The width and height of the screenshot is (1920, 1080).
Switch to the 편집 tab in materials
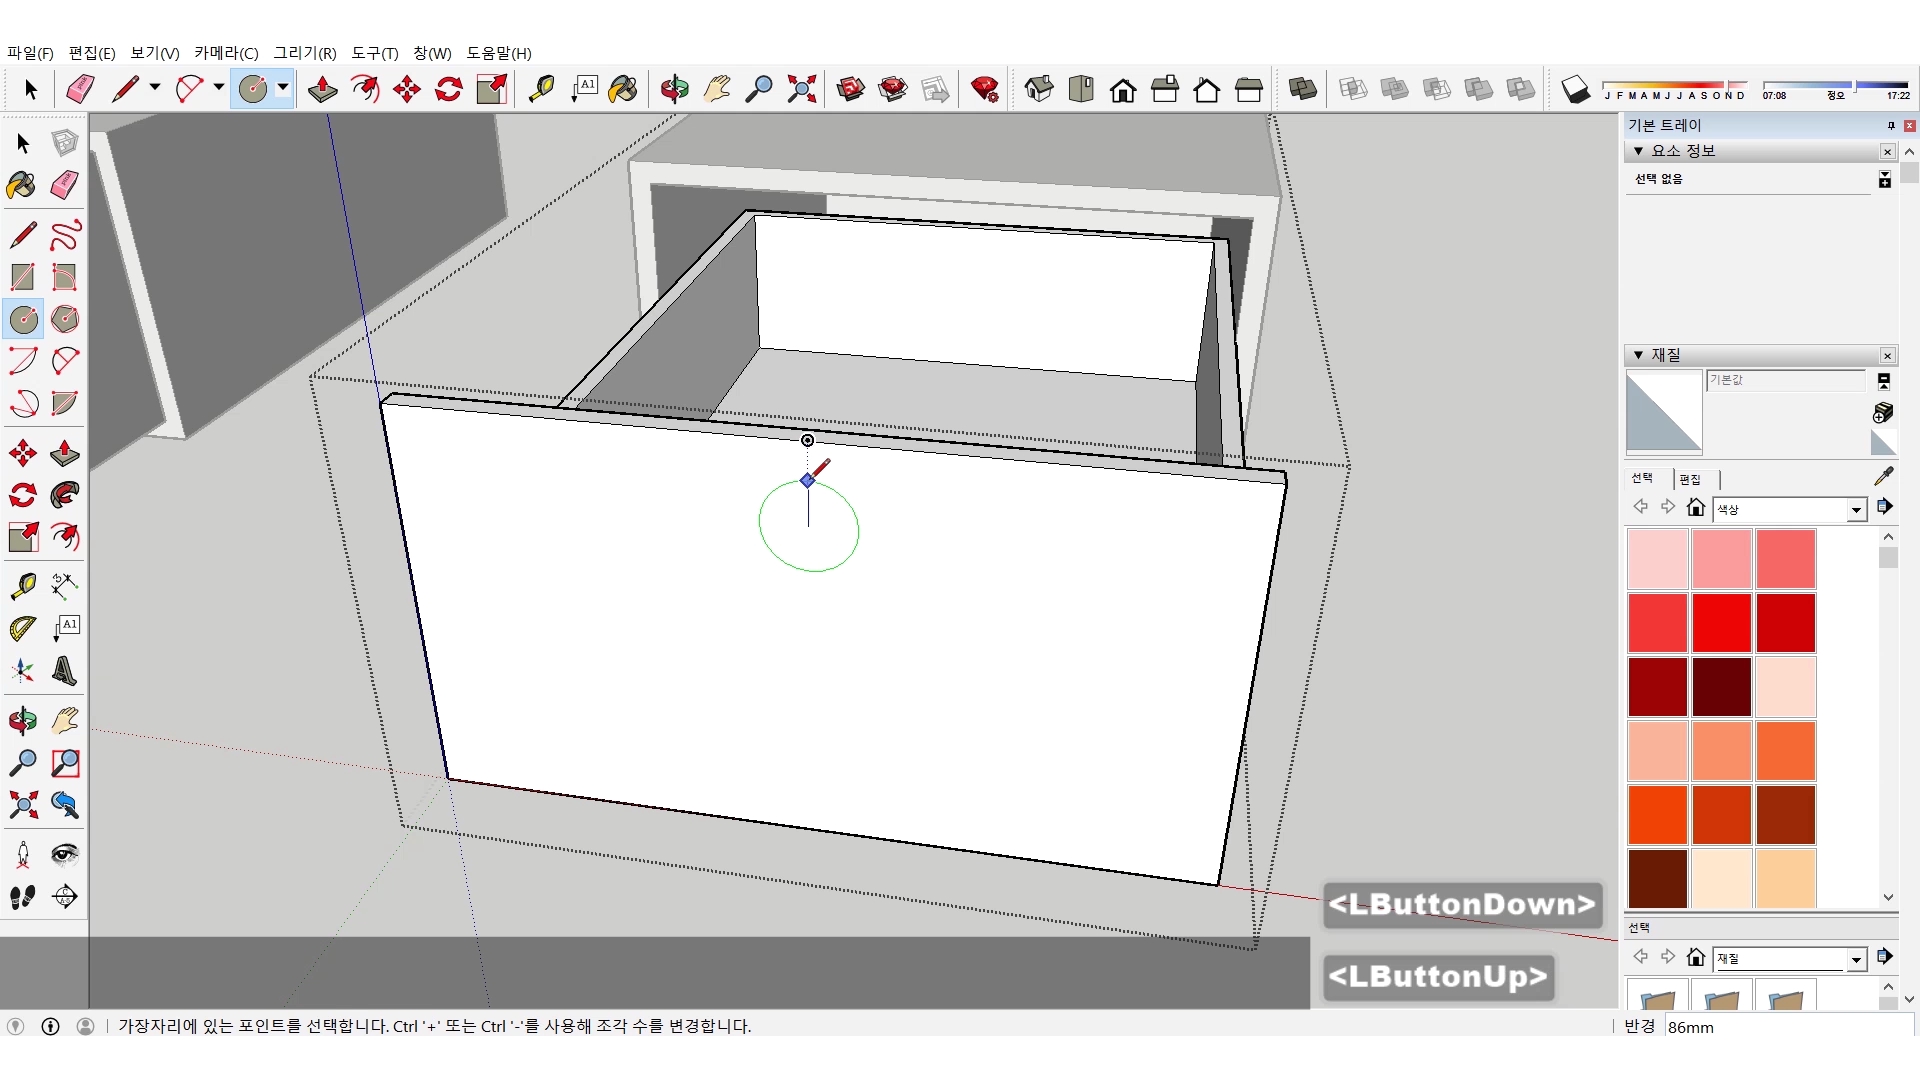click(x=1690, y=479)
